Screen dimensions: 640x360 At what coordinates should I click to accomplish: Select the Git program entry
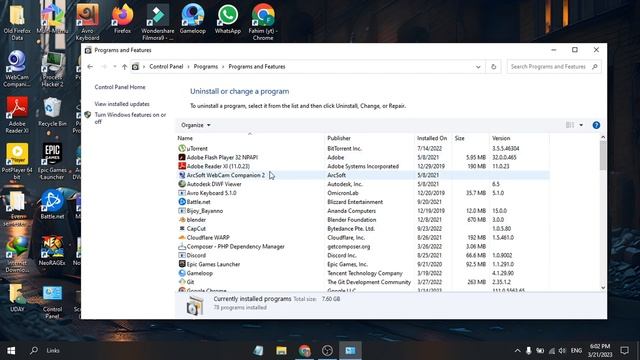click(x=363, y=282)
